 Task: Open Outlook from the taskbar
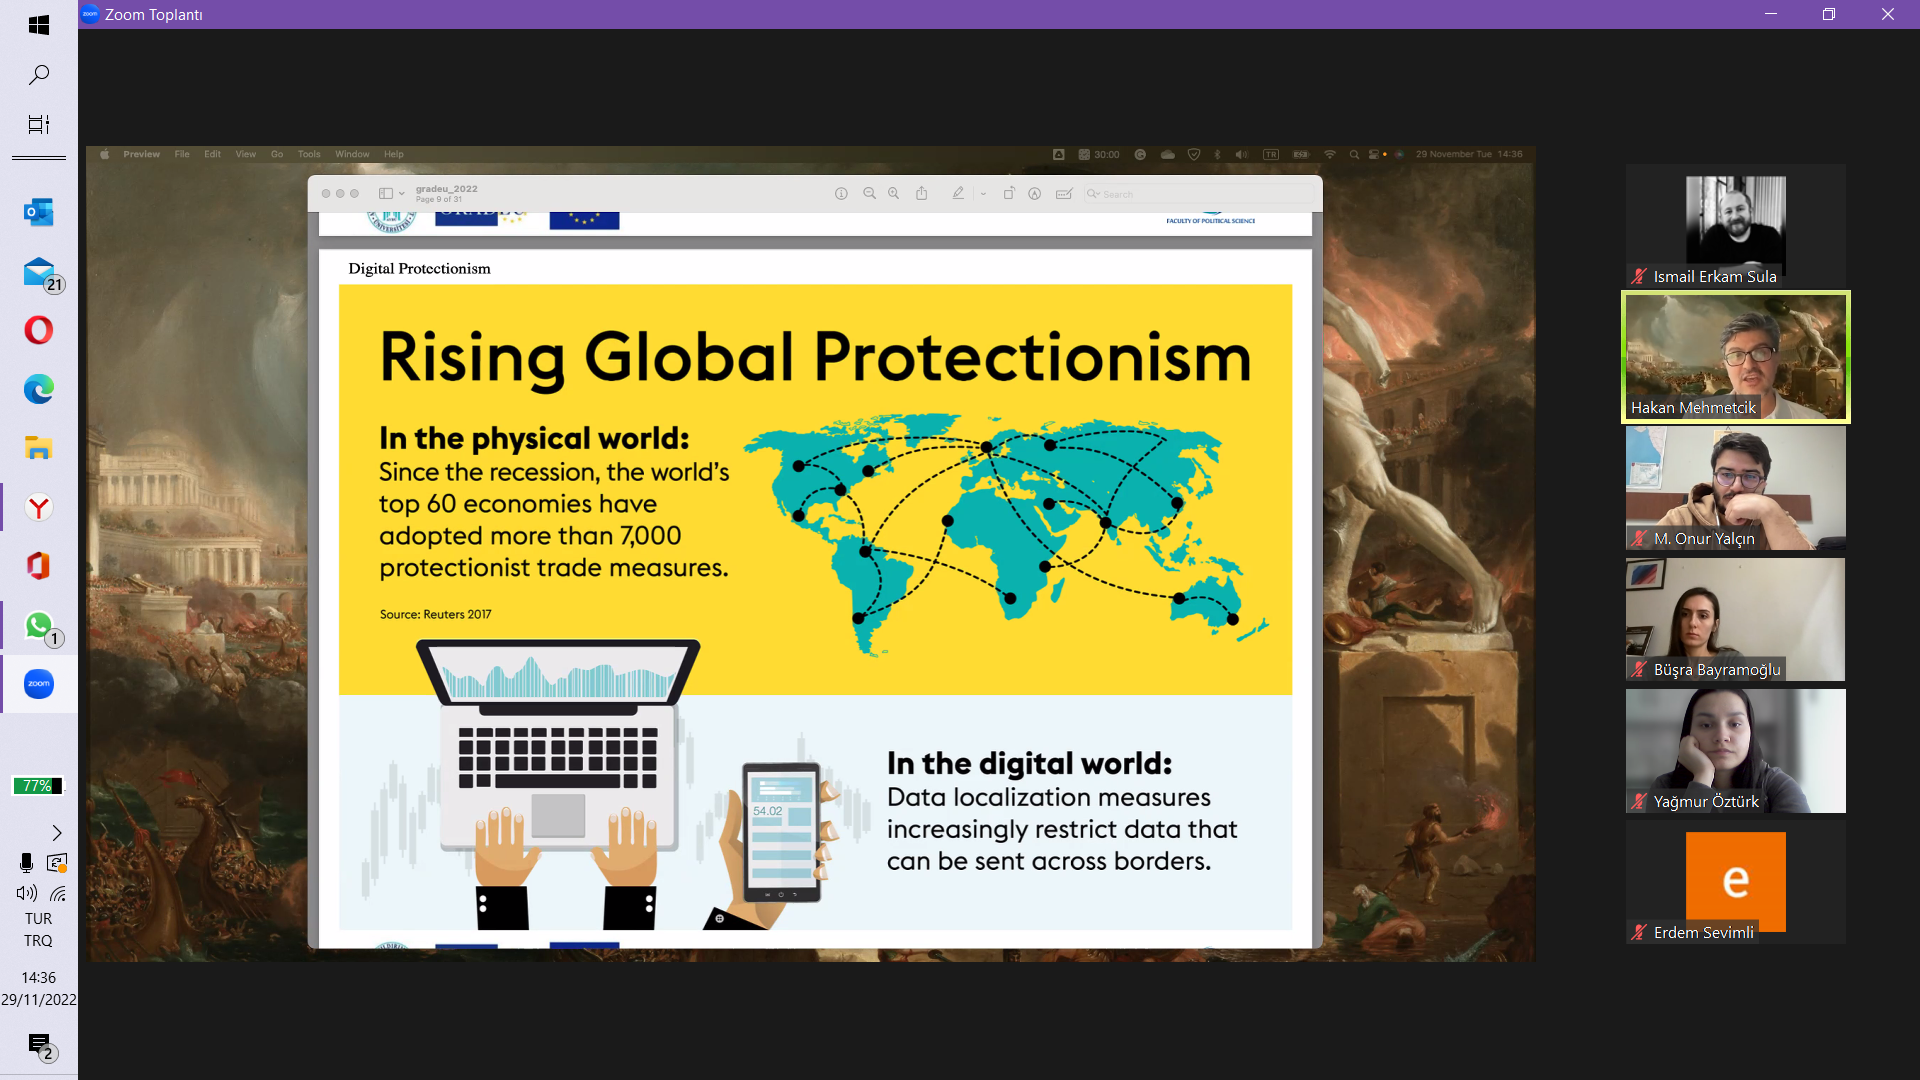pos(38,212)
